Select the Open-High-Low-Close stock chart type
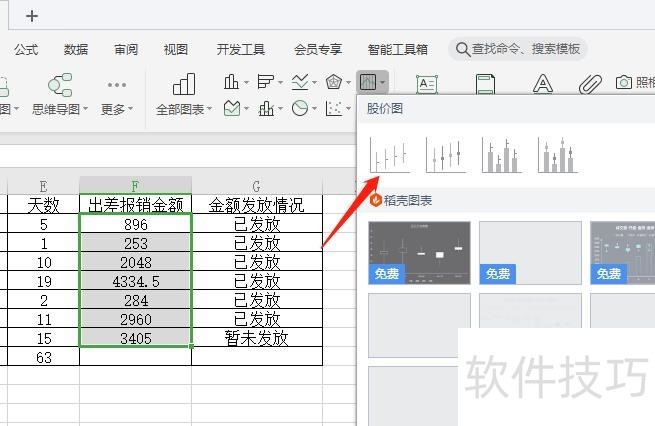Image resolution: width=655 pixels, height=426 pixels. (x=446, y=155)
